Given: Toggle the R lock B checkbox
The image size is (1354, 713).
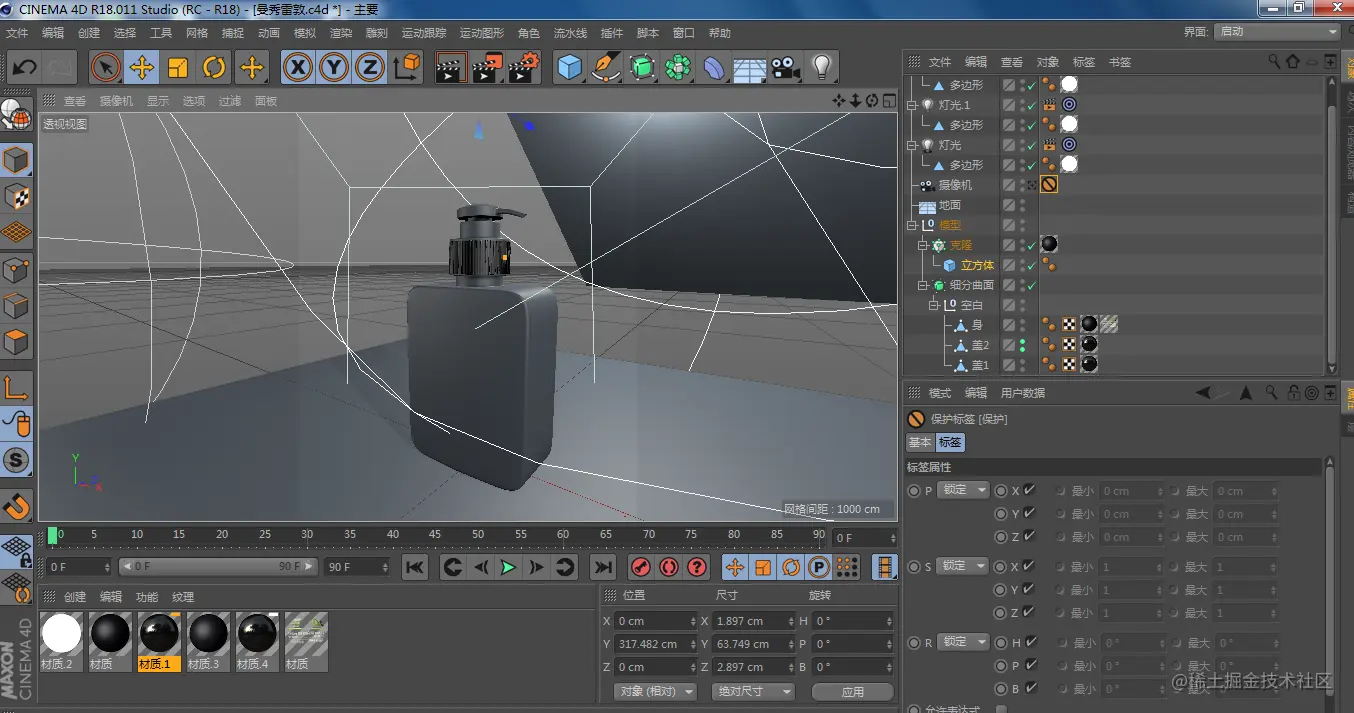Looking at the screenshot, I should click(x=1029, y=689).
